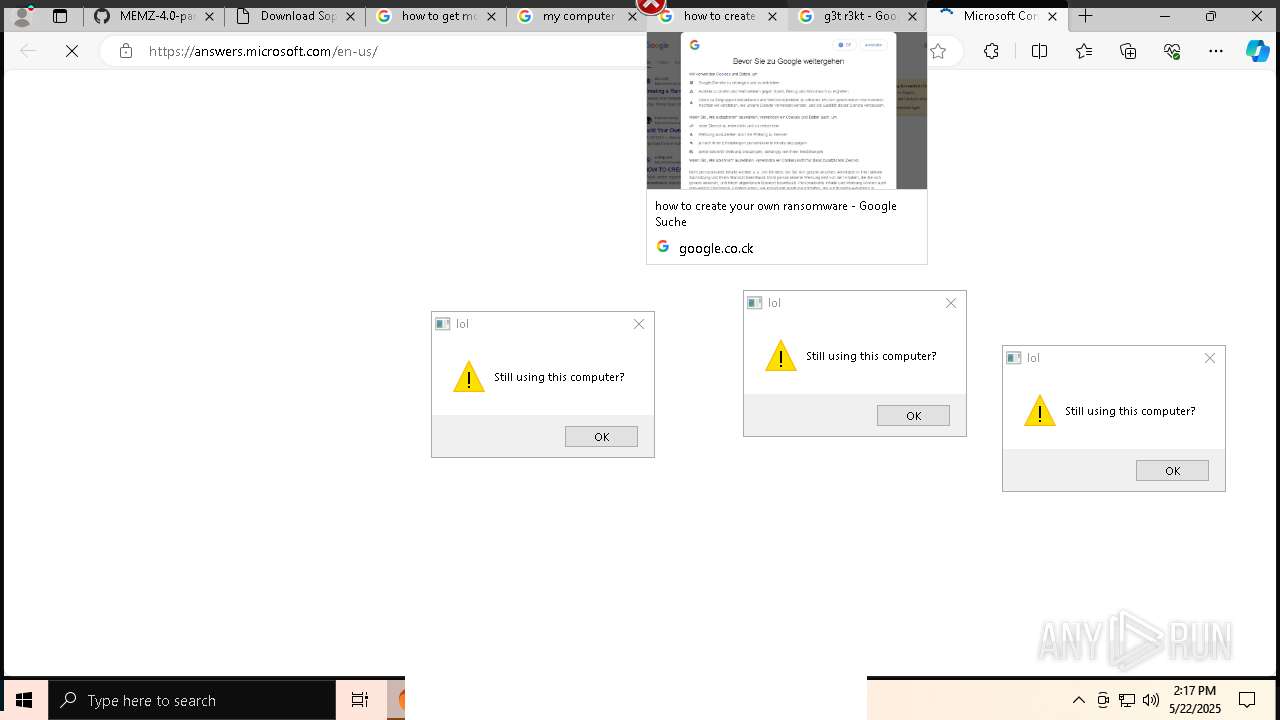
Task: Open the Extensions icon
Action: tap(991, 51)
